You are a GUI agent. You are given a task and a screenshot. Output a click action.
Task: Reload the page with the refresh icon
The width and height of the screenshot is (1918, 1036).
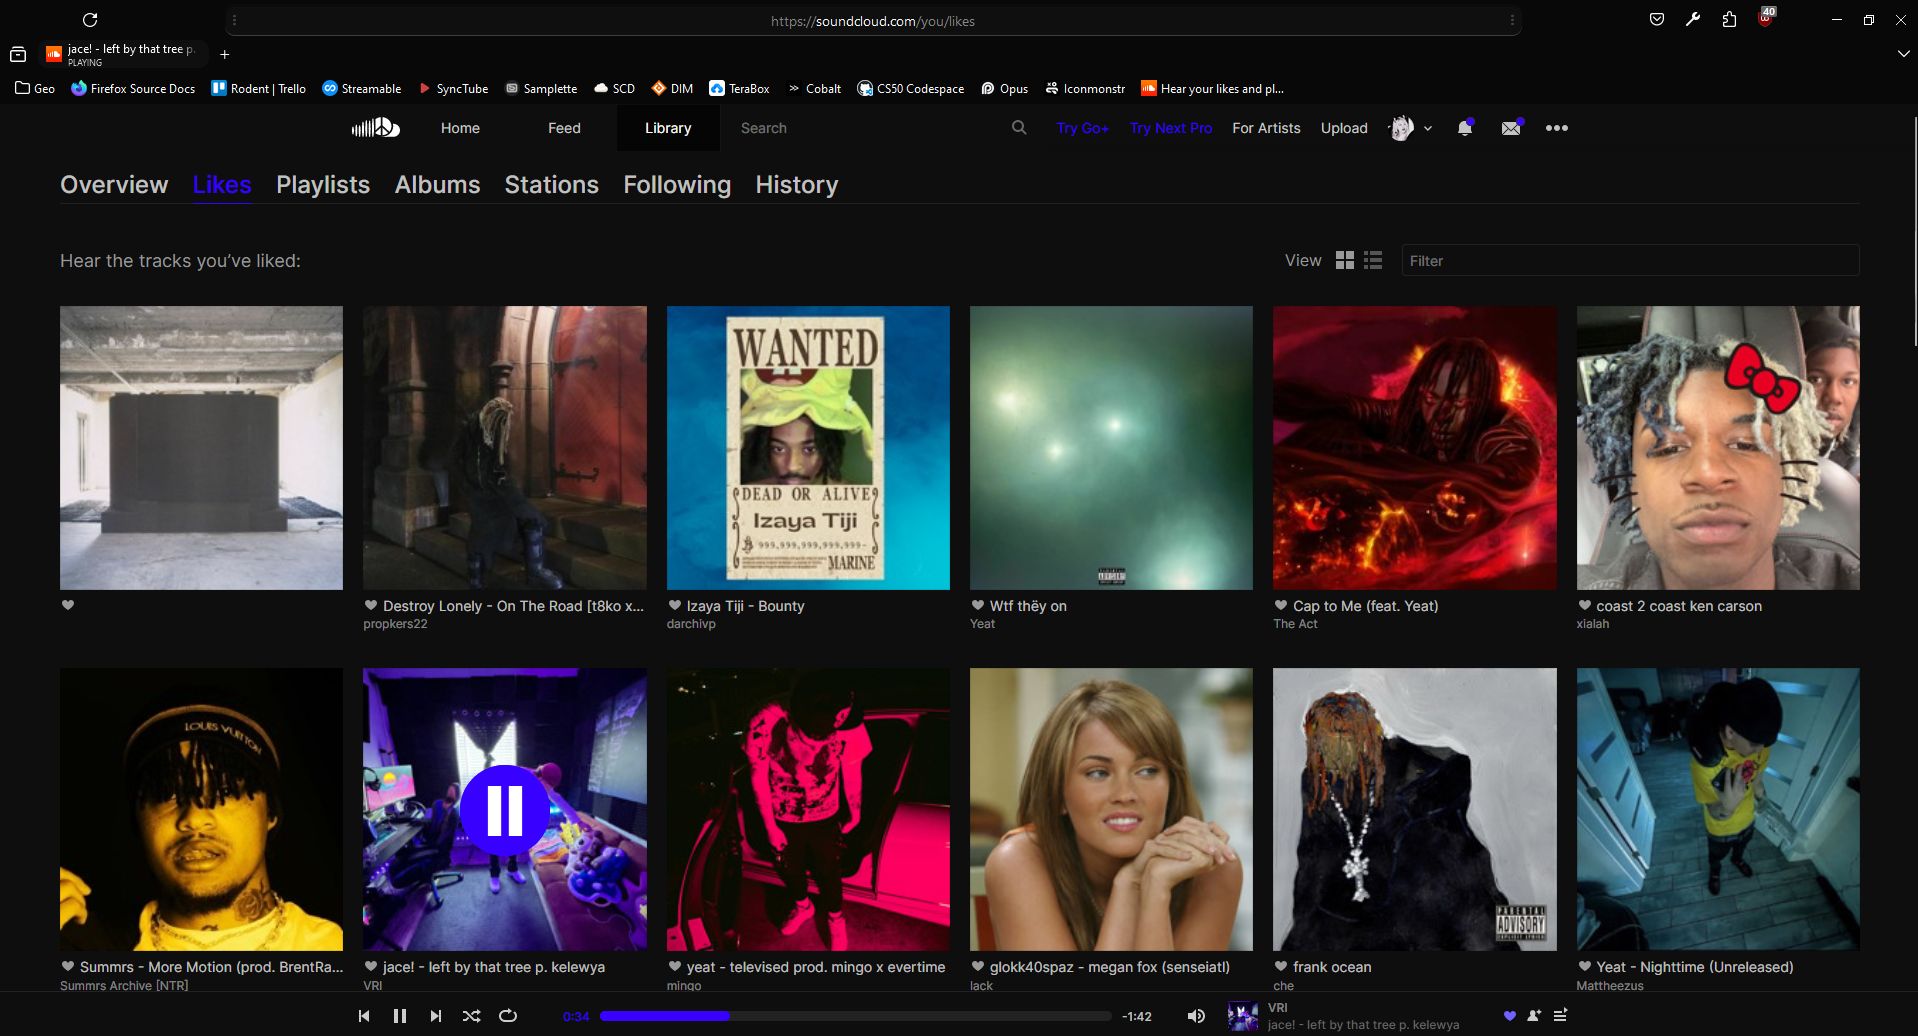[90, 20]
